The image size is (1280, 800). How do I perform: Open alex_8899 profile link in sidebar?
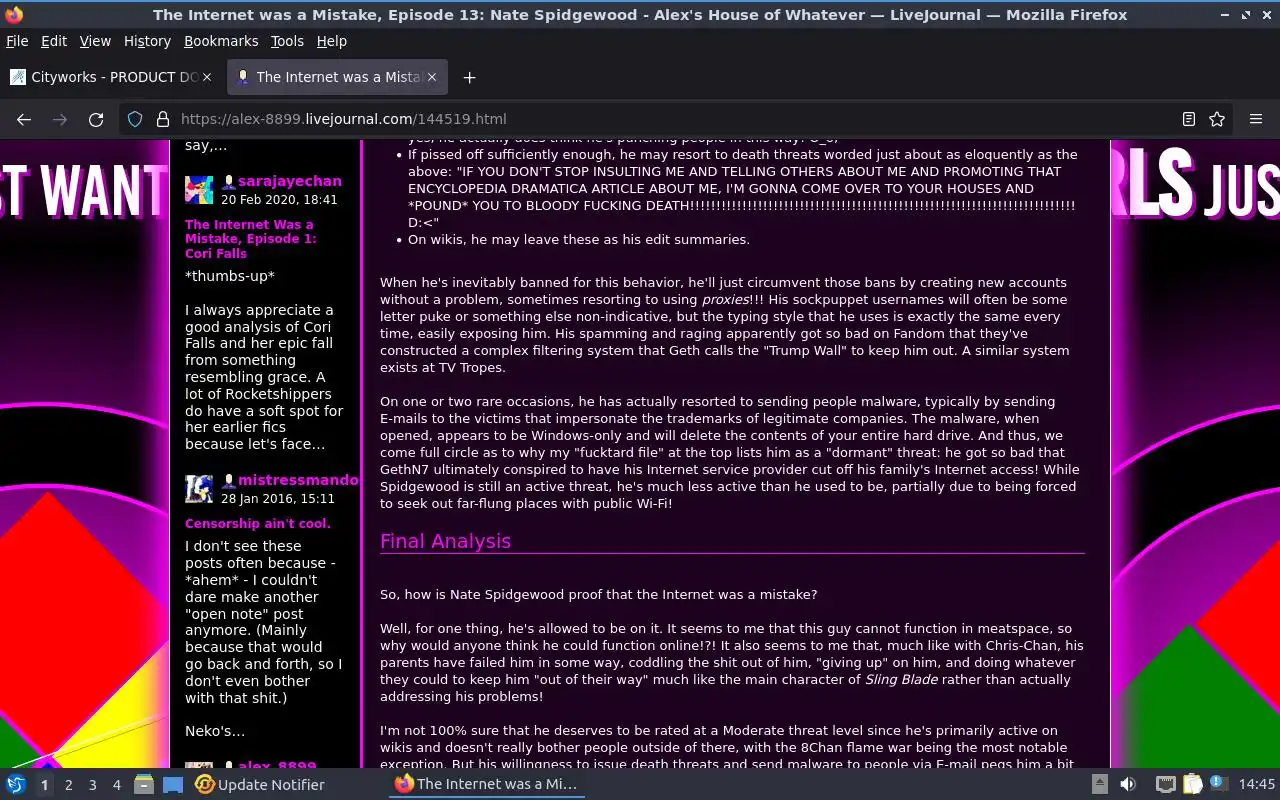pyautogui.click(x=277, y=766)
